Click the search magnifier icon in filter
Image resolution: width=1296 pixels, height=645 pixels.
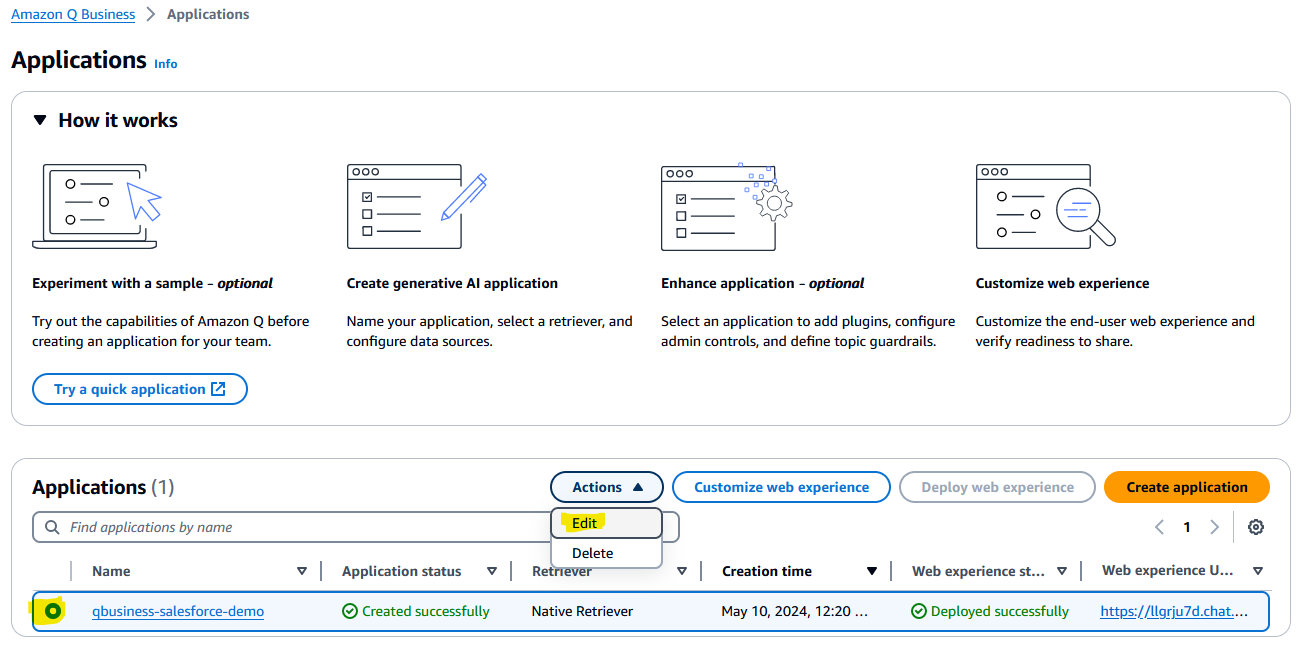coord(52,527)
